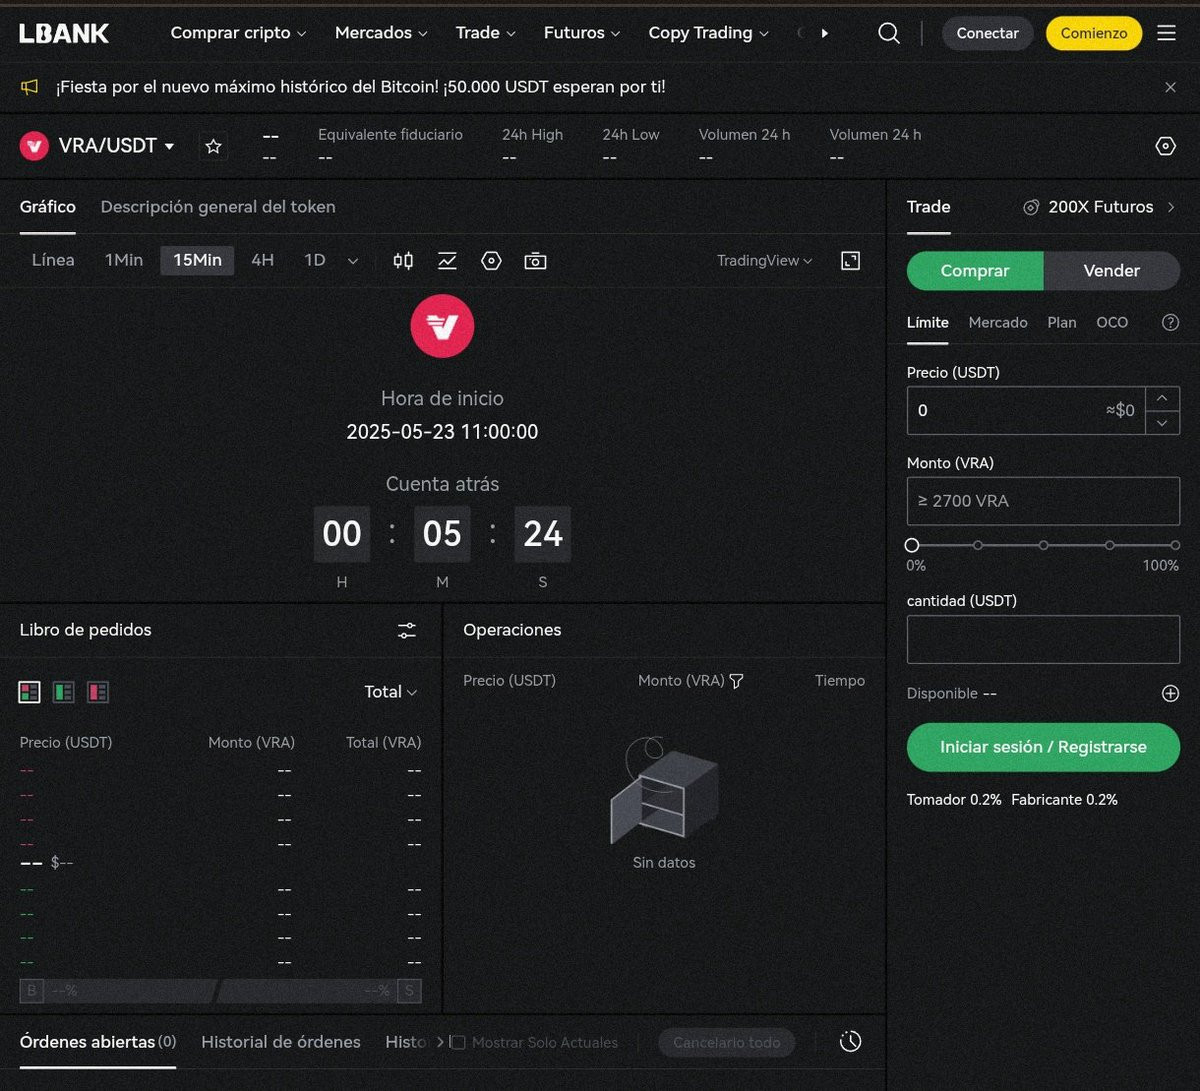Open the VRA/USDT pair dropdown
The height and width of the screenshot is (1091, 1200).
point(169,146)
